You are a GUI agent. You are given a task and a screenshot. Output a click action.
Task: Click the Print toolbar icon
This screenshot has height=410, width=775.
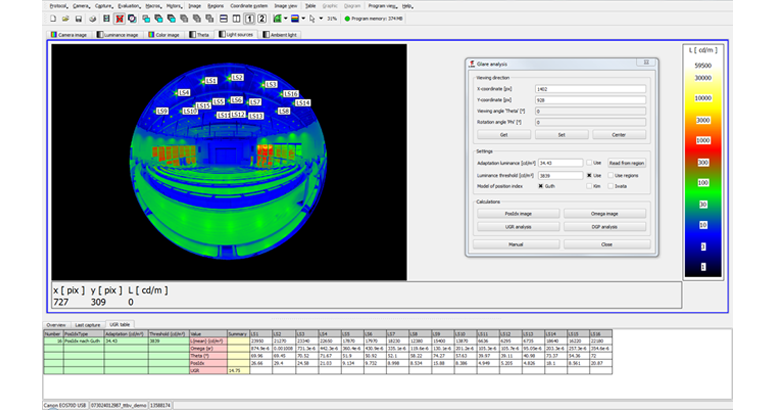pyautogui.click(x=92, y=19)
